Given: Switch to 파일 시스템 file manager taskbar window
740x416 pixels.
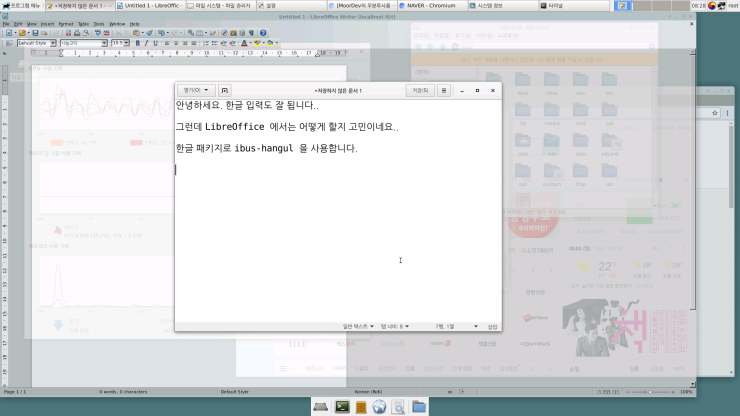Looking at the screenshot, I should point(221,6).
